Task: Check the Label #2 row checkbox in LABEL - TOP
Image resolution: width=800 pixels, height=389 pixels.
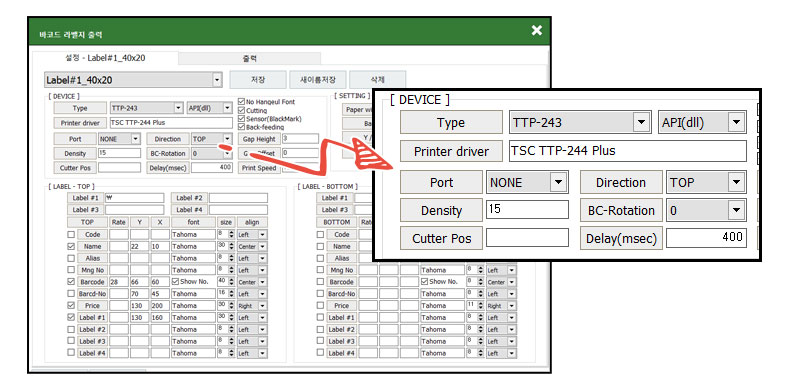Action: 71,329
